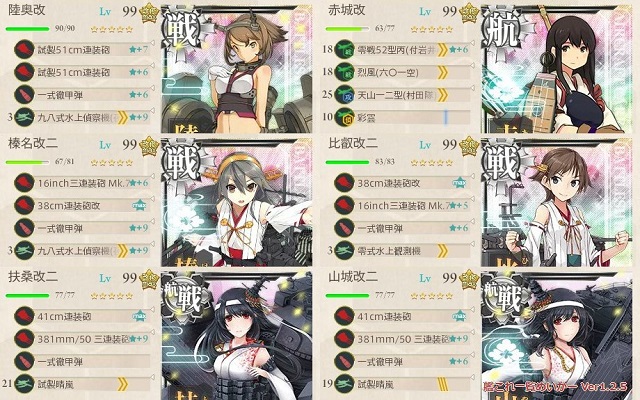The width and height of the screenshot is (640, 400).
Task: Click the 航 ship-type emblem on 赤城改's card
Action: [503, 31]
